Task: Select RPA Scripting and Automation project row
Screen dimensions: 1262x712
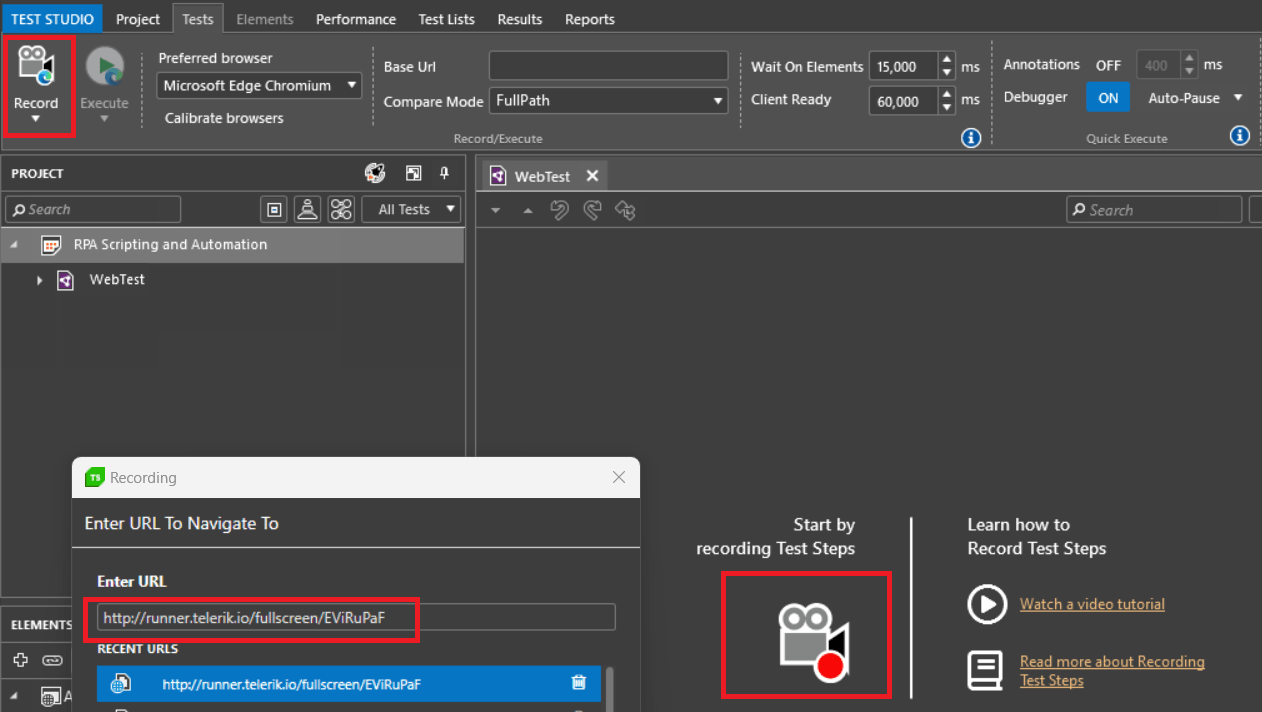Action: click(232, 245)
